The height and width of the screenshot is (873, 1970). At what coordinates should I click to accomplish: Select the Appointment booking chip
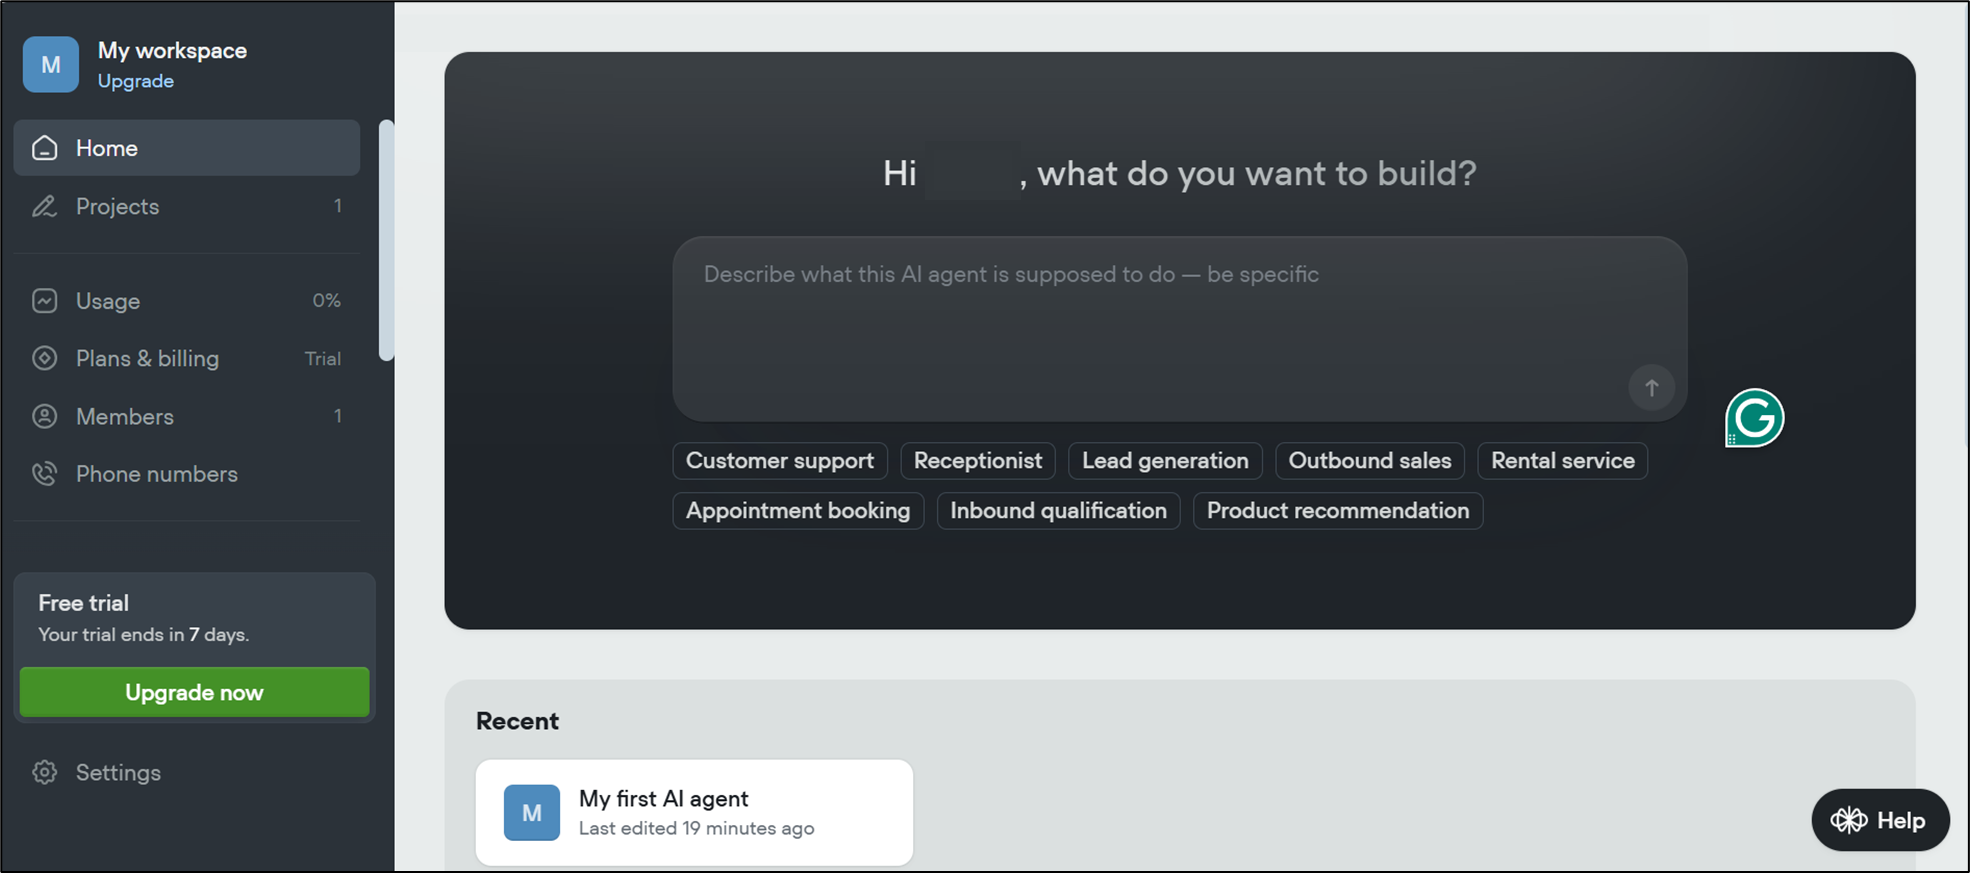pos(798,511)
